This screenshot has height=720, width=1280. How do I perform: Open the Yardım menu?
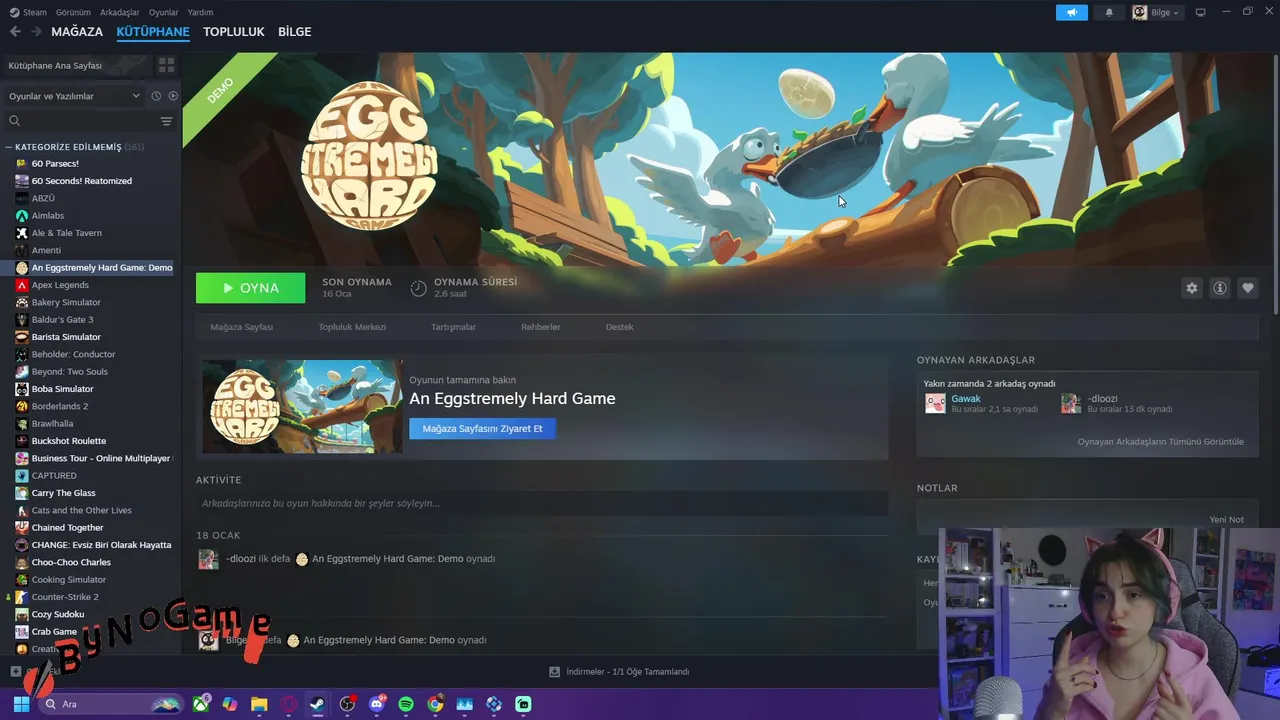[x=200, y=12]
